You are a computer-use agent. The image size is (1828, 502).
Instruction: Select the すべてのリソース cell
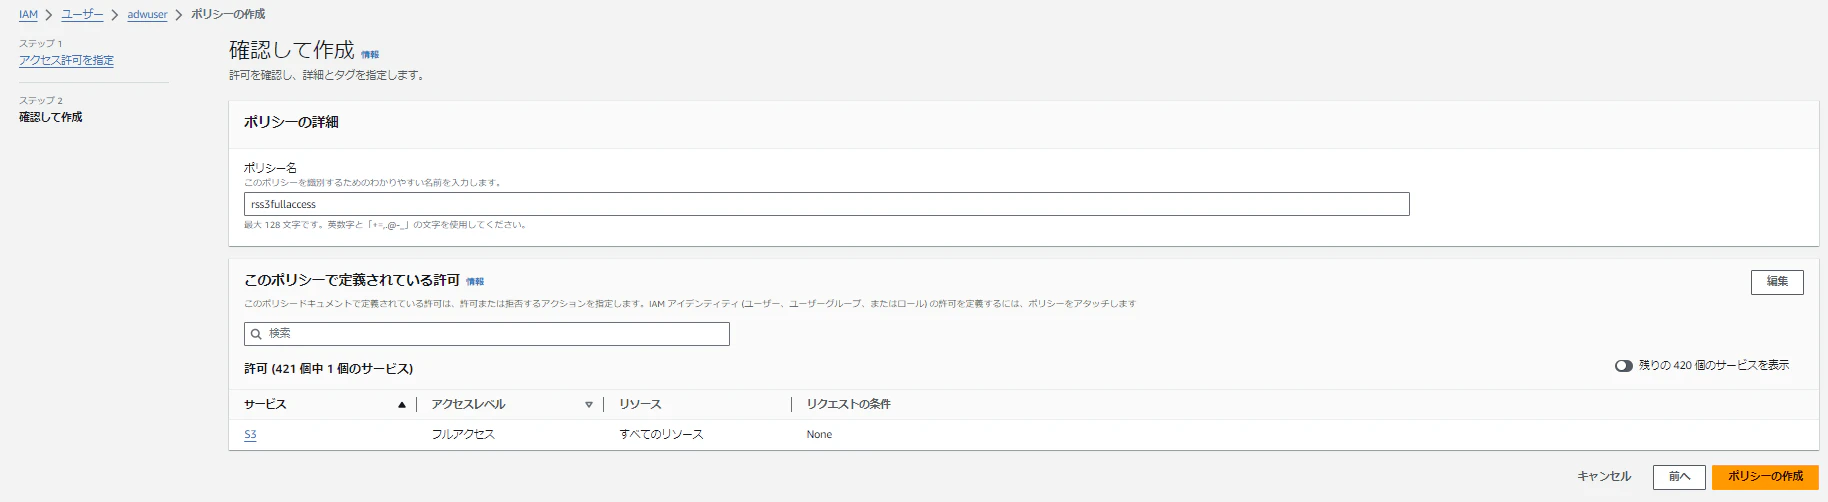(661, 434)
